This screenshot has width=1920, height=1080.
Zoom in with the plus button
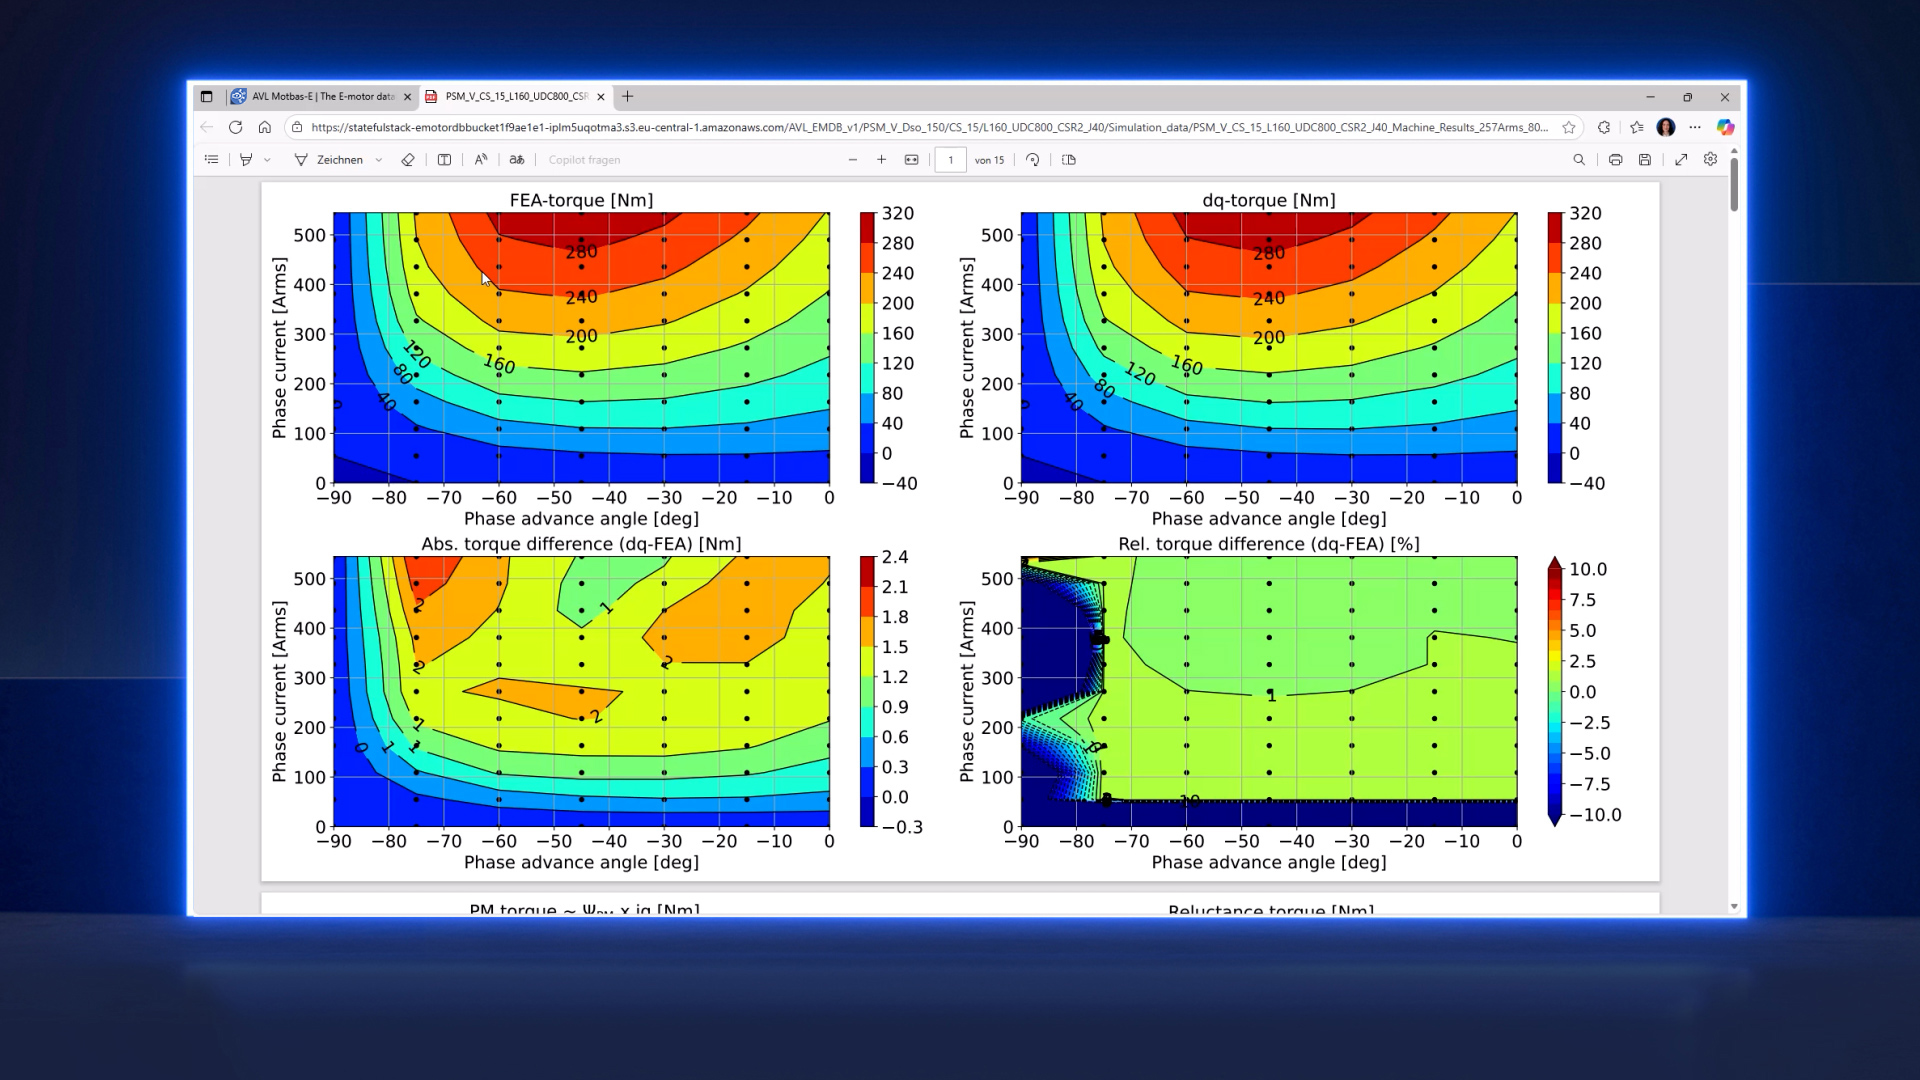[x=881, y=160]
